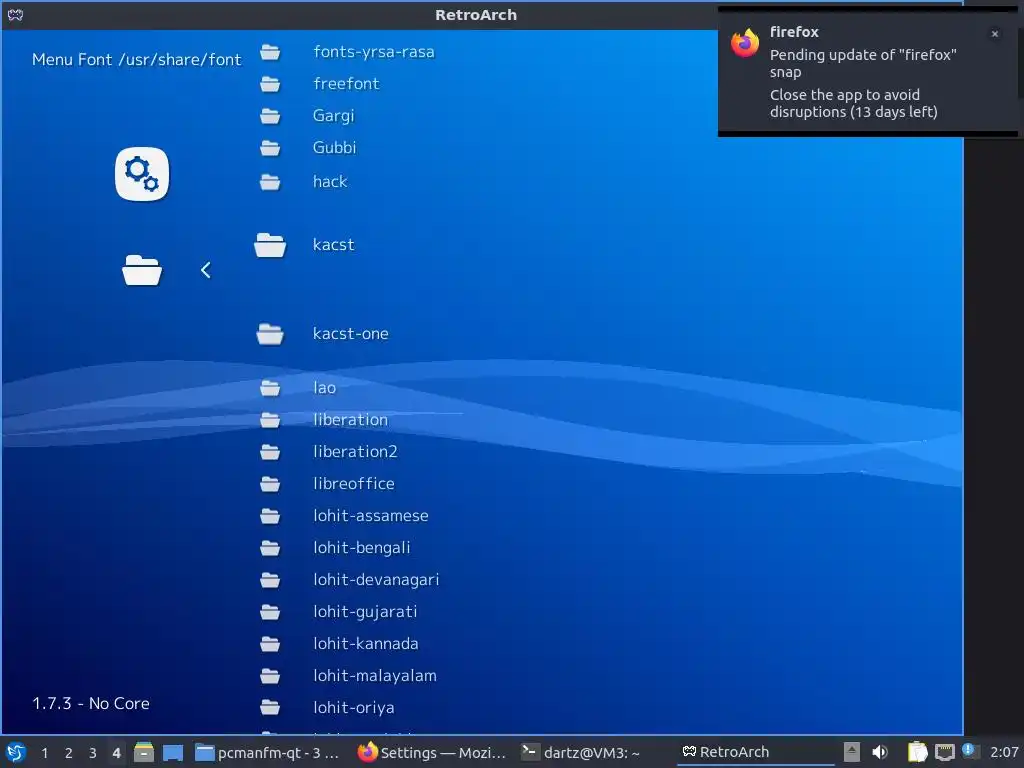Screen dimensions: 1024x768
Task: Click the show desktop icon in taskbar
Action: coord(173,752)
